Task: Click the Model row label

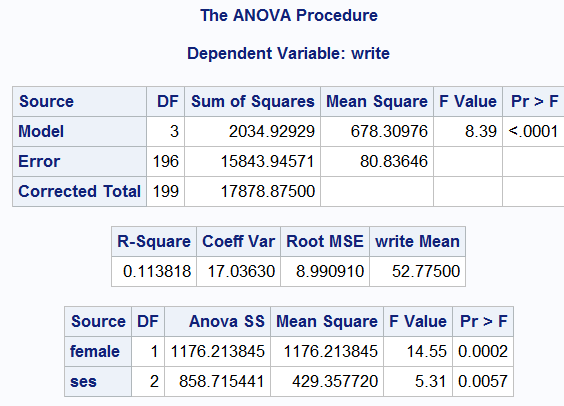Action: click(x=79, y=131)
